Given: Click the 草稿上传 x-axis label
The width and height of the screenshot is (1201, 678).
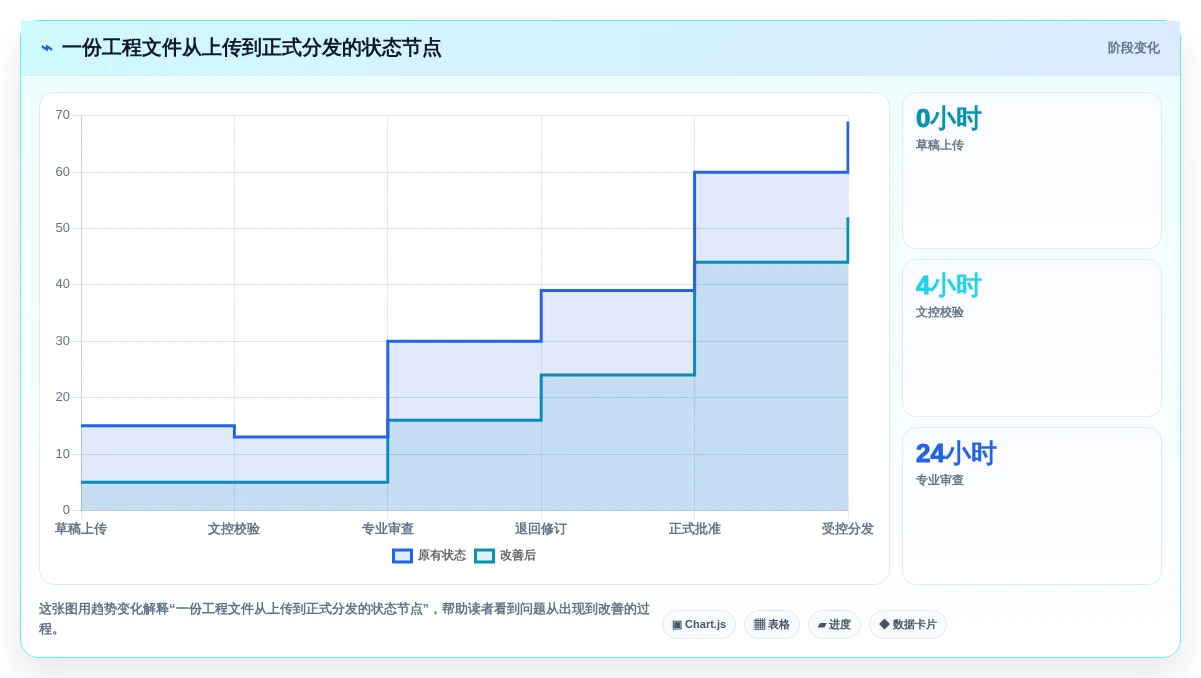Looking at the screenshot, I should pyautogui.click(x=81, y=528).
